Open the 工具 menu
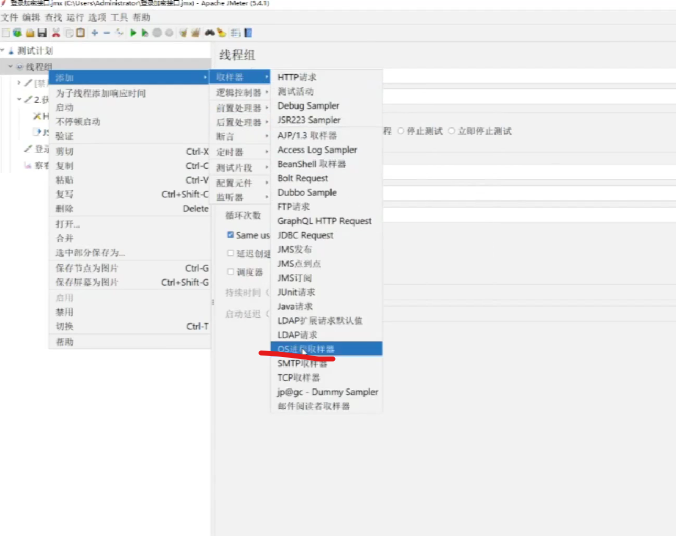 [119, 17]
